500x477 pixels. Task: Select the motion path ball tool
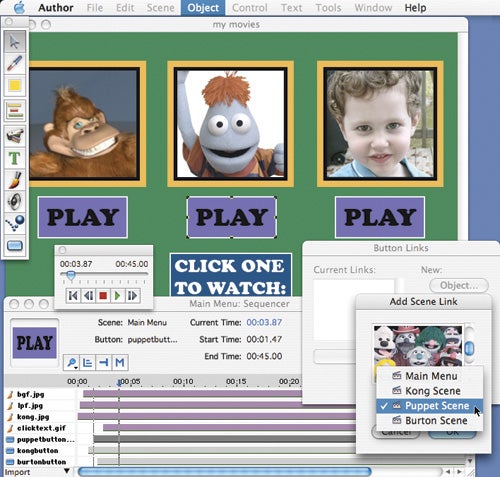15,223
